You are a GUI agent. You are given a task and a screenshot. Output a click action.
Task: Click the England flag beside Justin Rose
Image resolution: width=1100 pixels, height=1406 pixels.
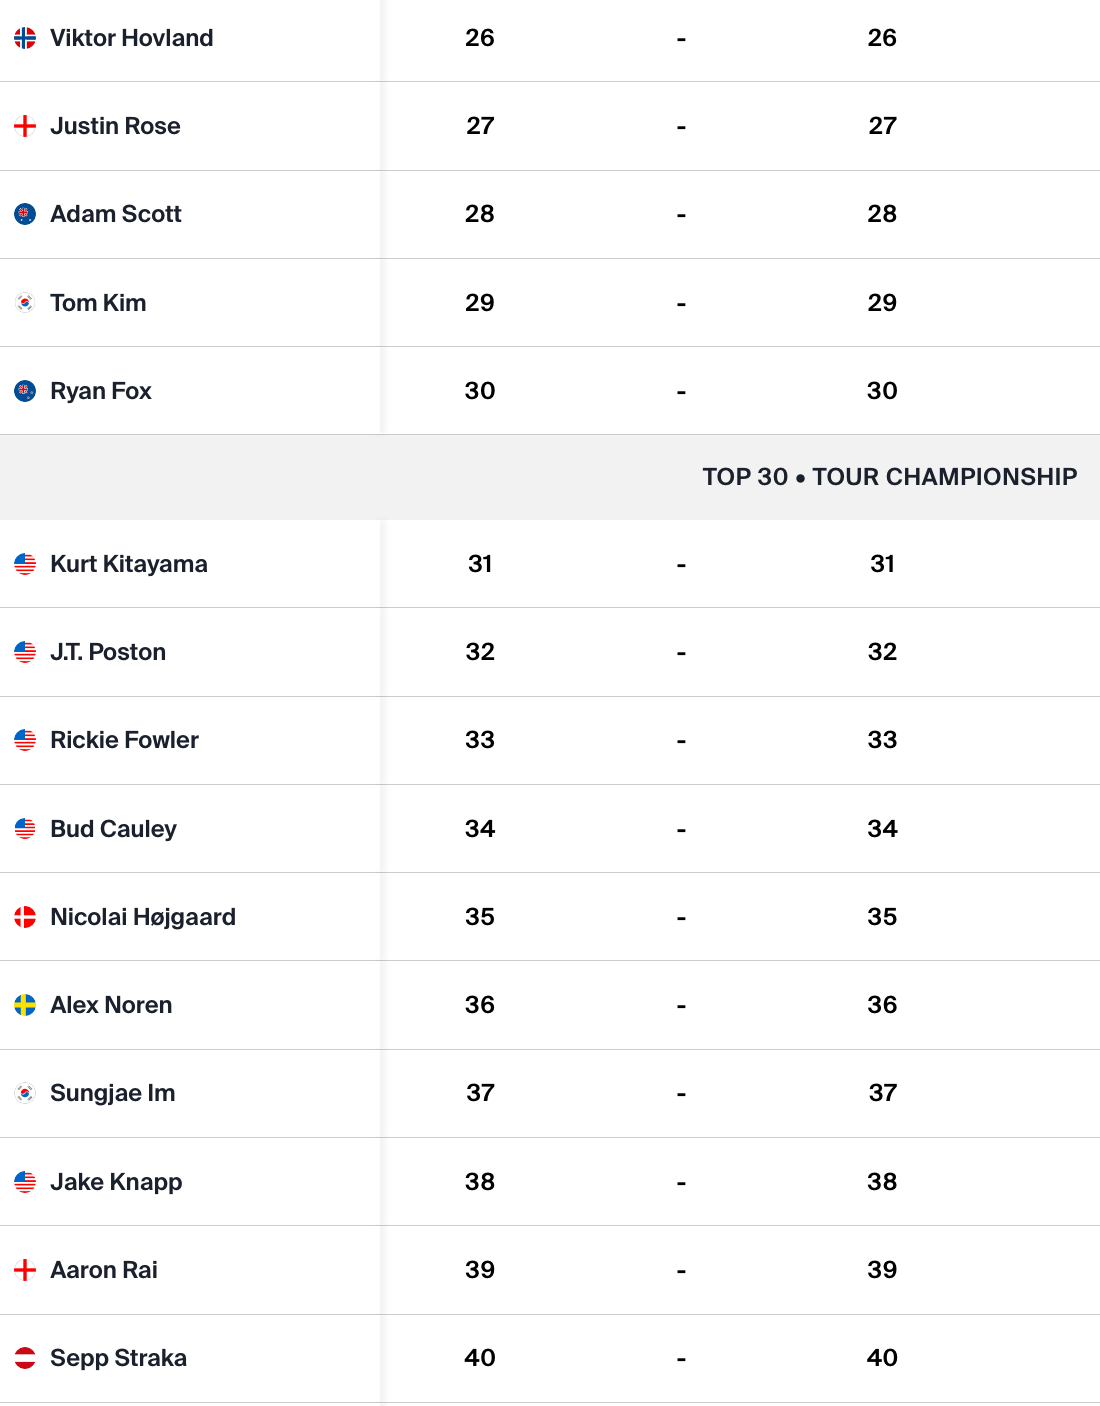click(25, 126)
